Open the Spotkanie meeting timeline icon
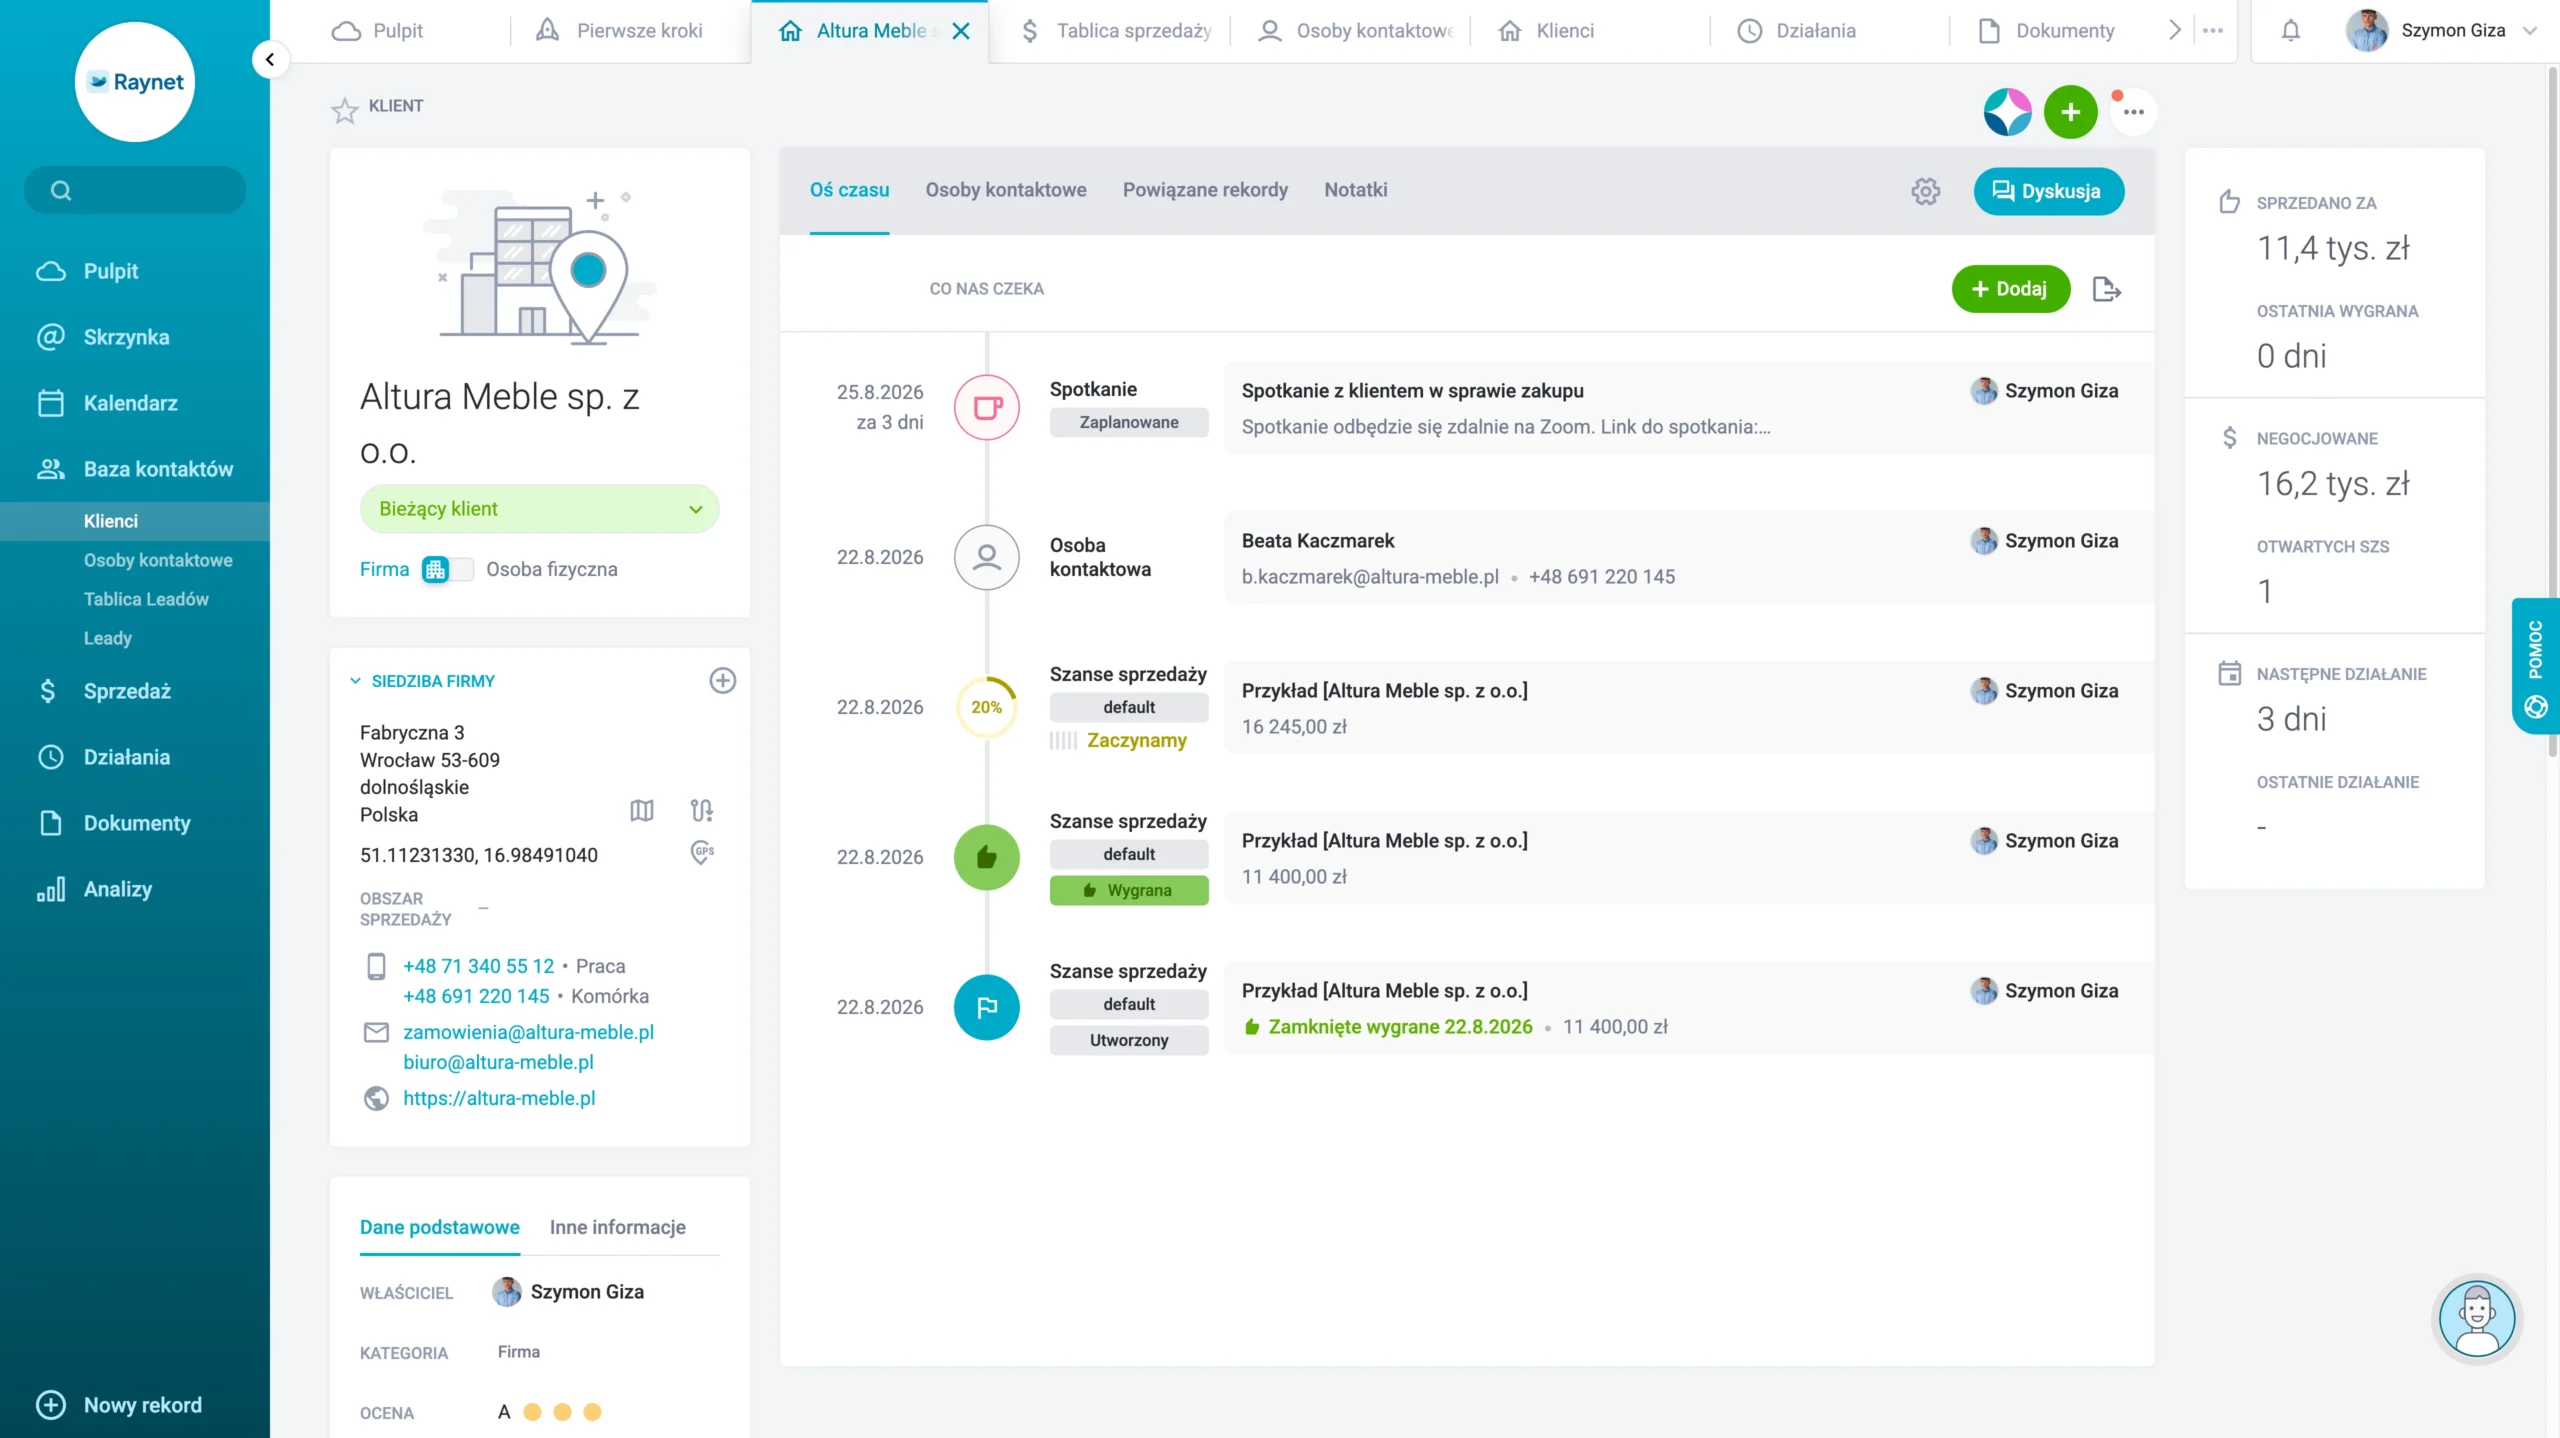The height and width of the screenshot is (1438, 2560). coord(986,407)
